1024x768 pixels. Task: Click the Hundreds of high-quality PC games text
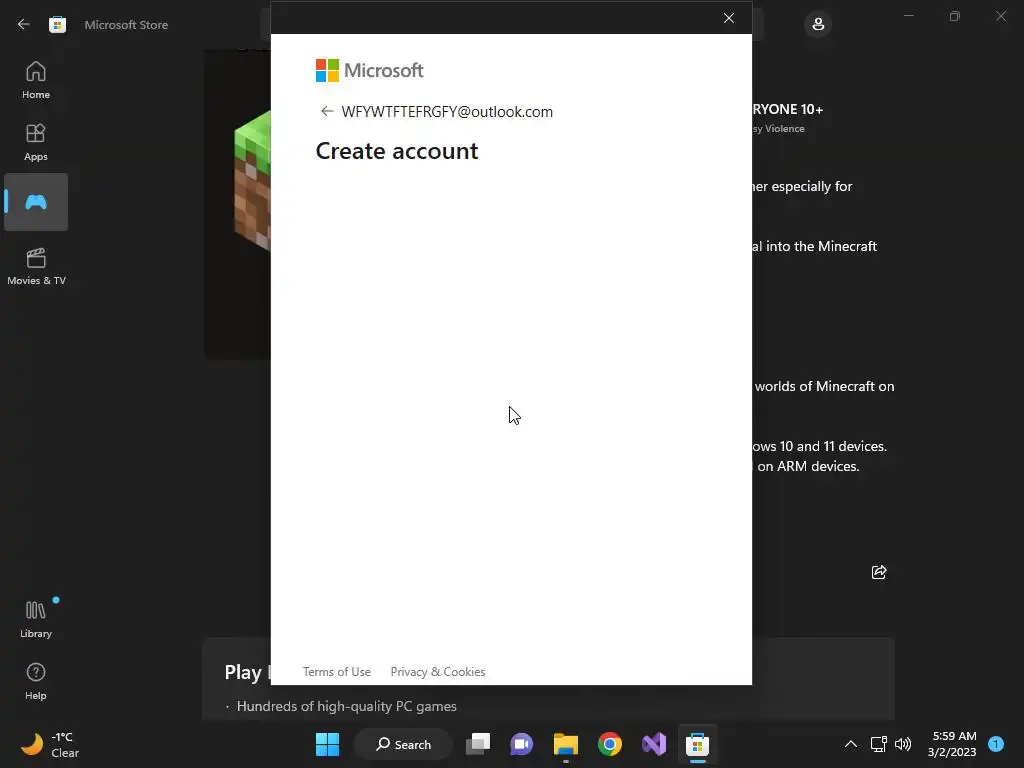coord(346,706)
